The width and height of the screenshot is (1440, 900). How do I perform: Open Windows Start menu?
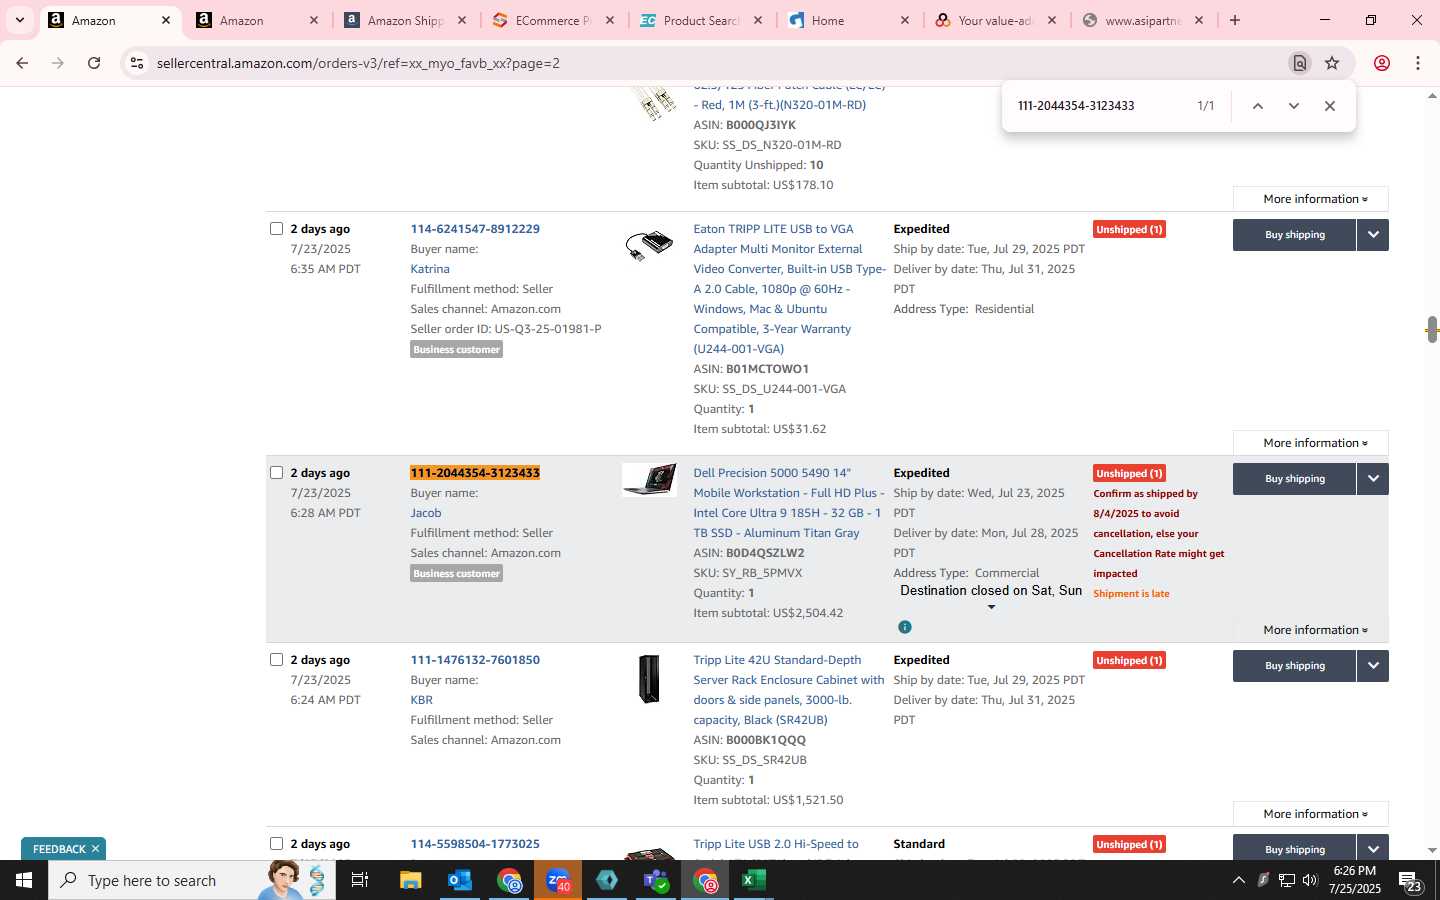(24, 880)
